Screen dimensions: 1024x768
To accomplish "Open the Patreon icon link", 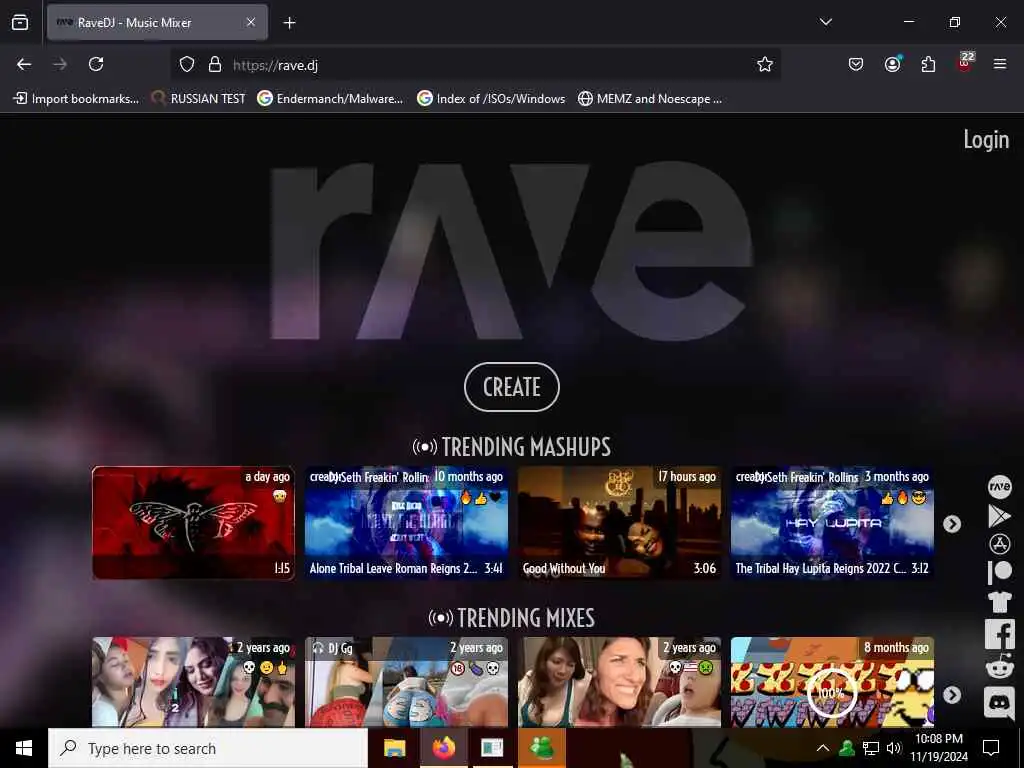I will [x=999, y=572].
